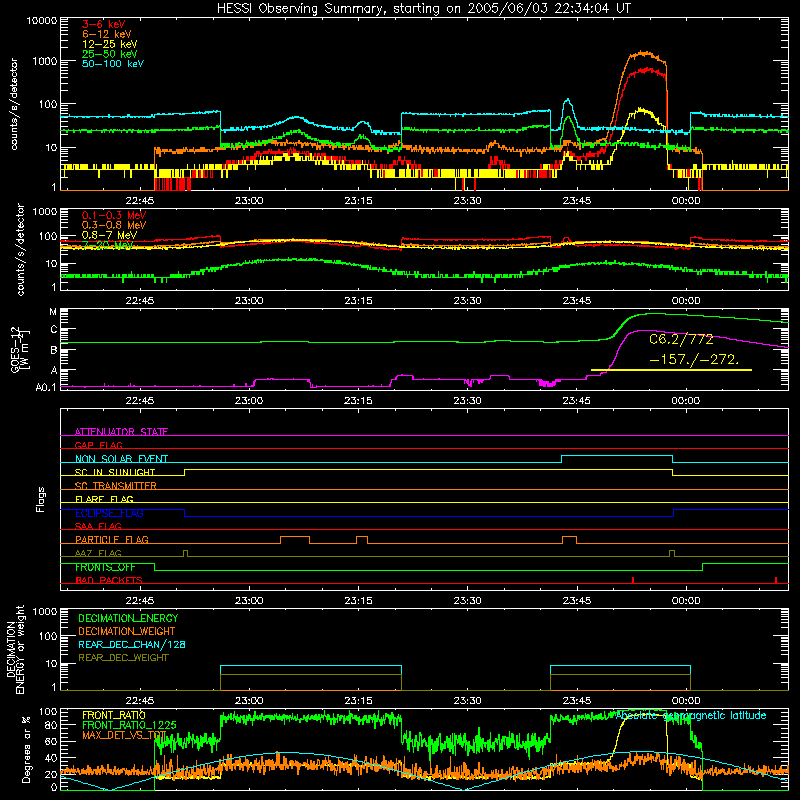Pick the green 25-50 keV legend entry
Viewport: 800px width, 800px height.
tap(110, 54)
